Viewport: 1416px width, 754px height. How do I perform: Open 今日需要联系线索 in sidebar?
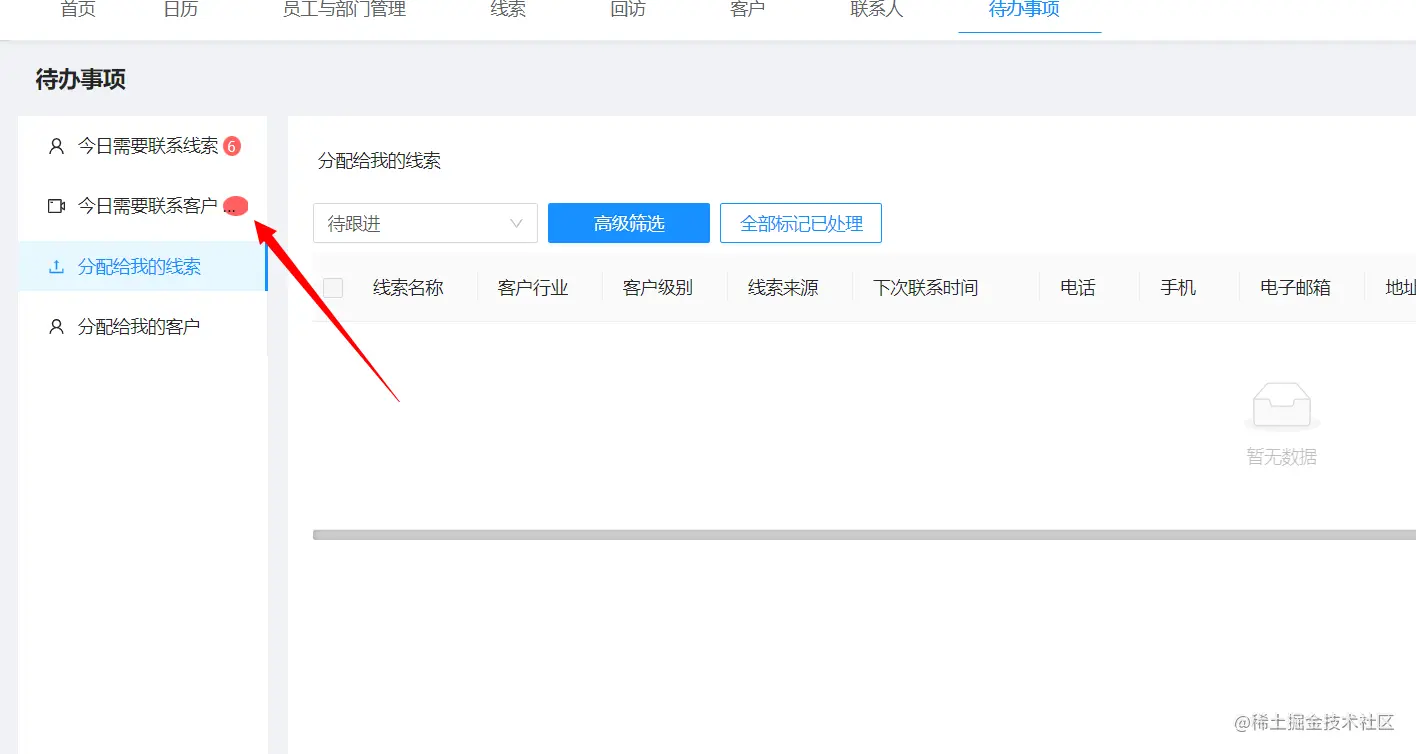[143, 146]
